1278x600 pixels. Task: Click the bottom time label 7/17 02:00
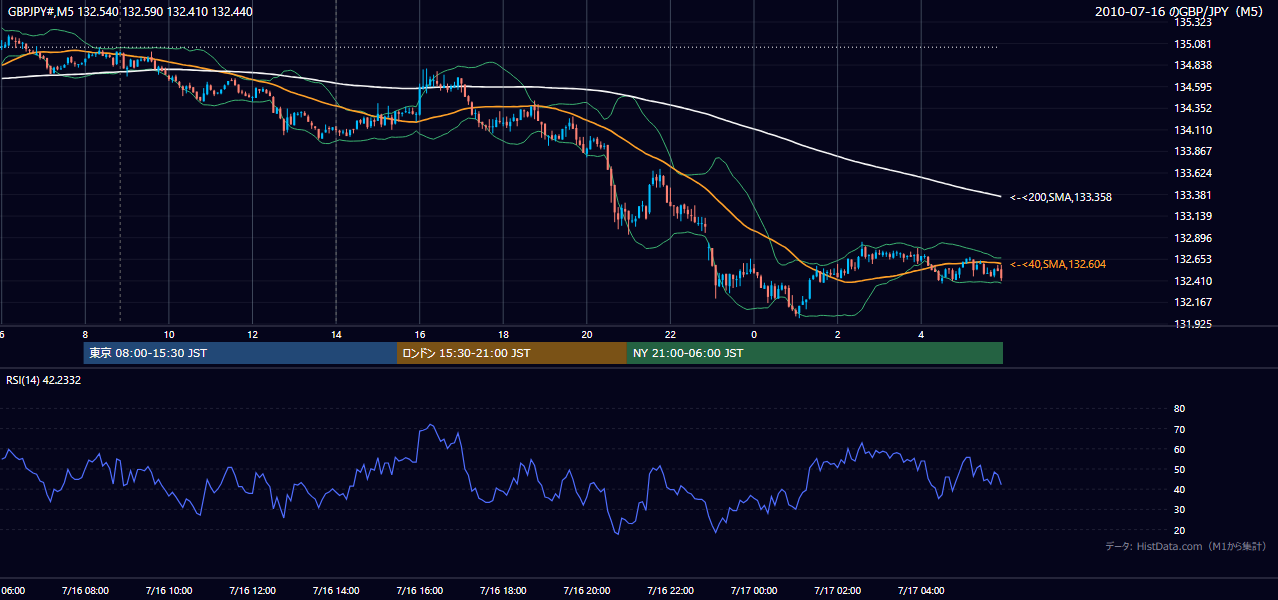[839, 590]
